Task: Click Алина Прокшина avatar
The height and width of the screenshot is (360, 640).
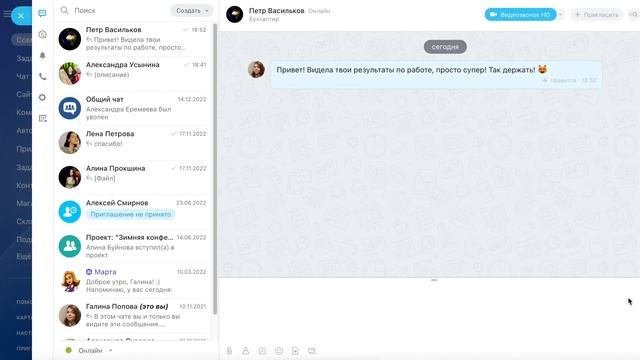Action: (x=70, y=177)
